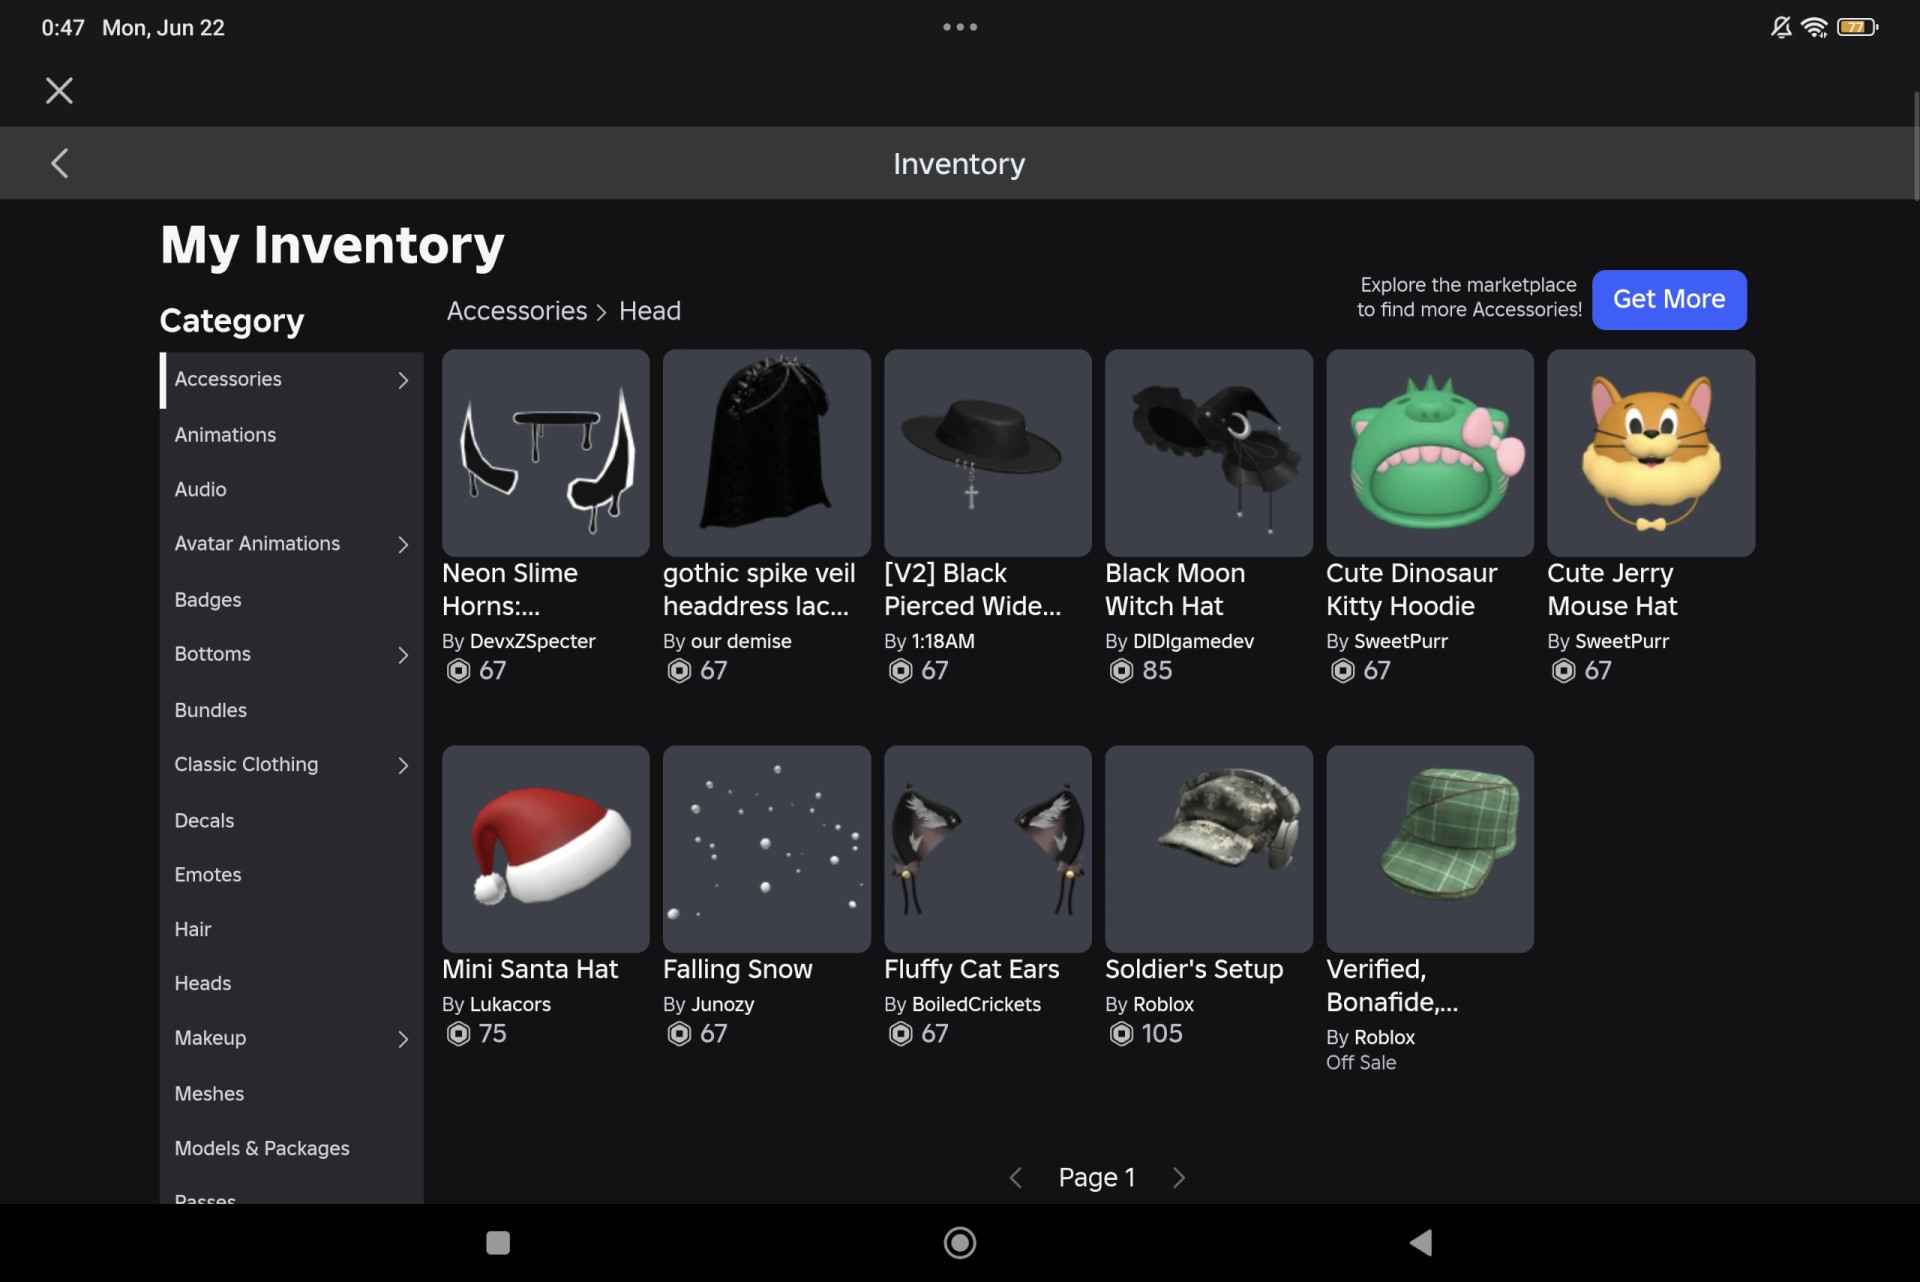Open Cute Jerry Mouse Hat thumbnail

point(1651,453)
